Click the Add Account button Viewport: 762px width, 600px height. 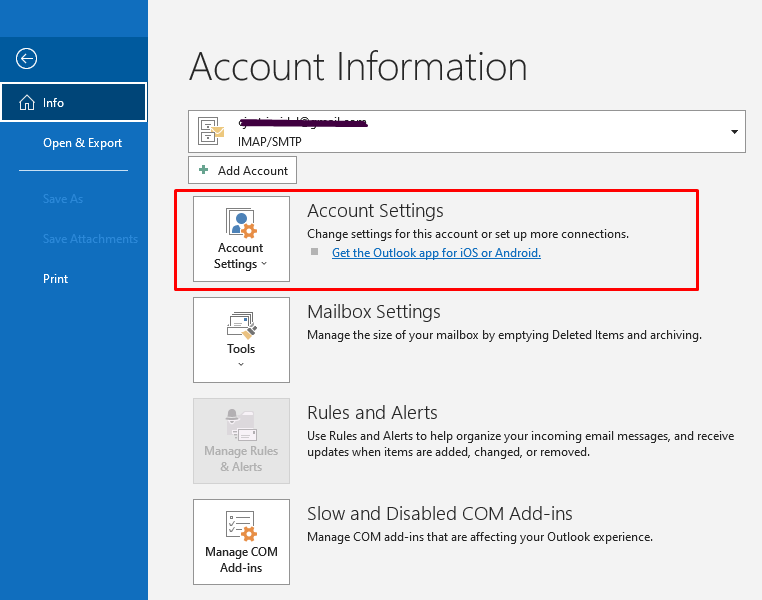click(x=242, y=170)
